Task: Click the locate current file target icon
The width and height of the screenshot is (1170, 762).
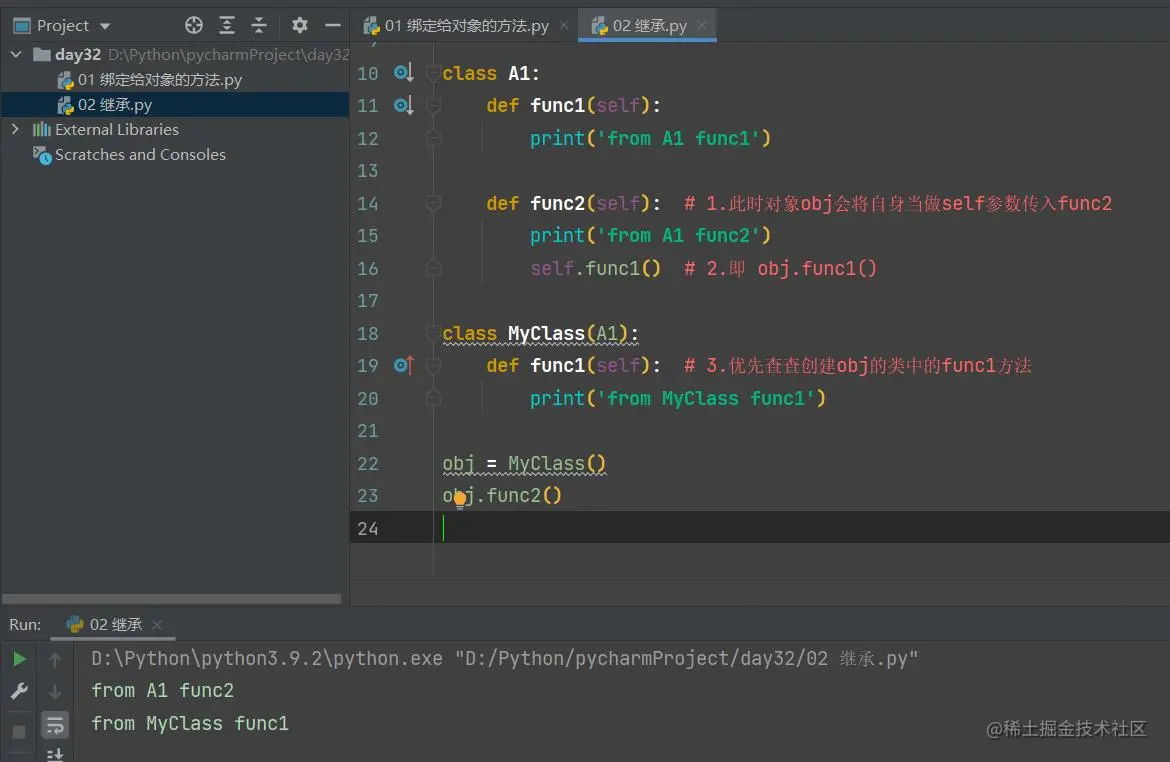Action: point(194,25)
